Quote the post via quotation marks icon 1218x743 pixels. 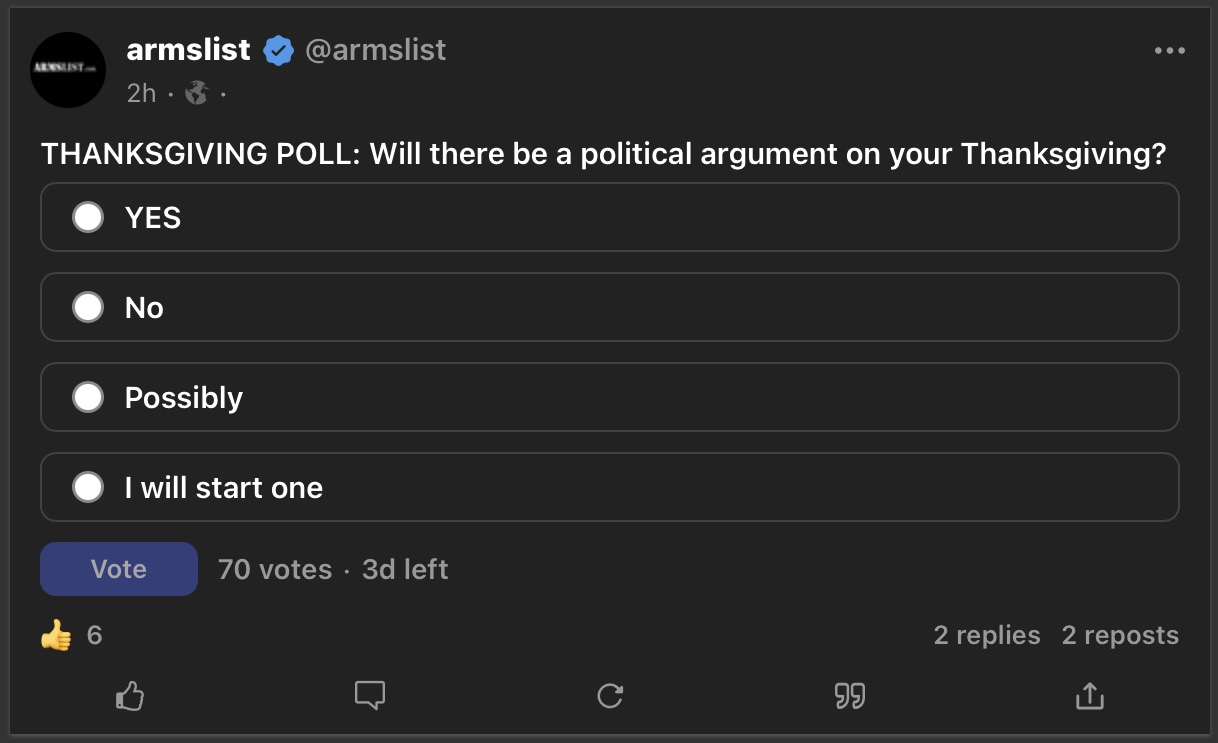point(850,696)
